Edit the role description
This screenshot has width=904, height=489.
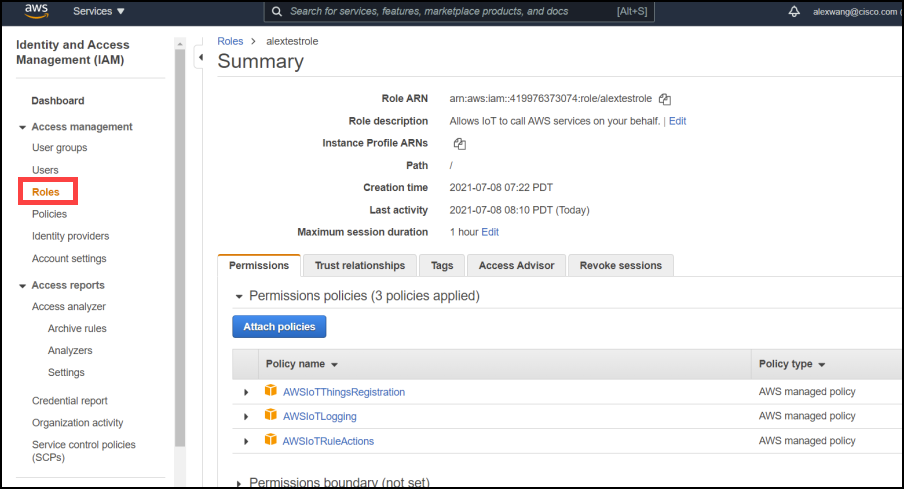point(677,121)
